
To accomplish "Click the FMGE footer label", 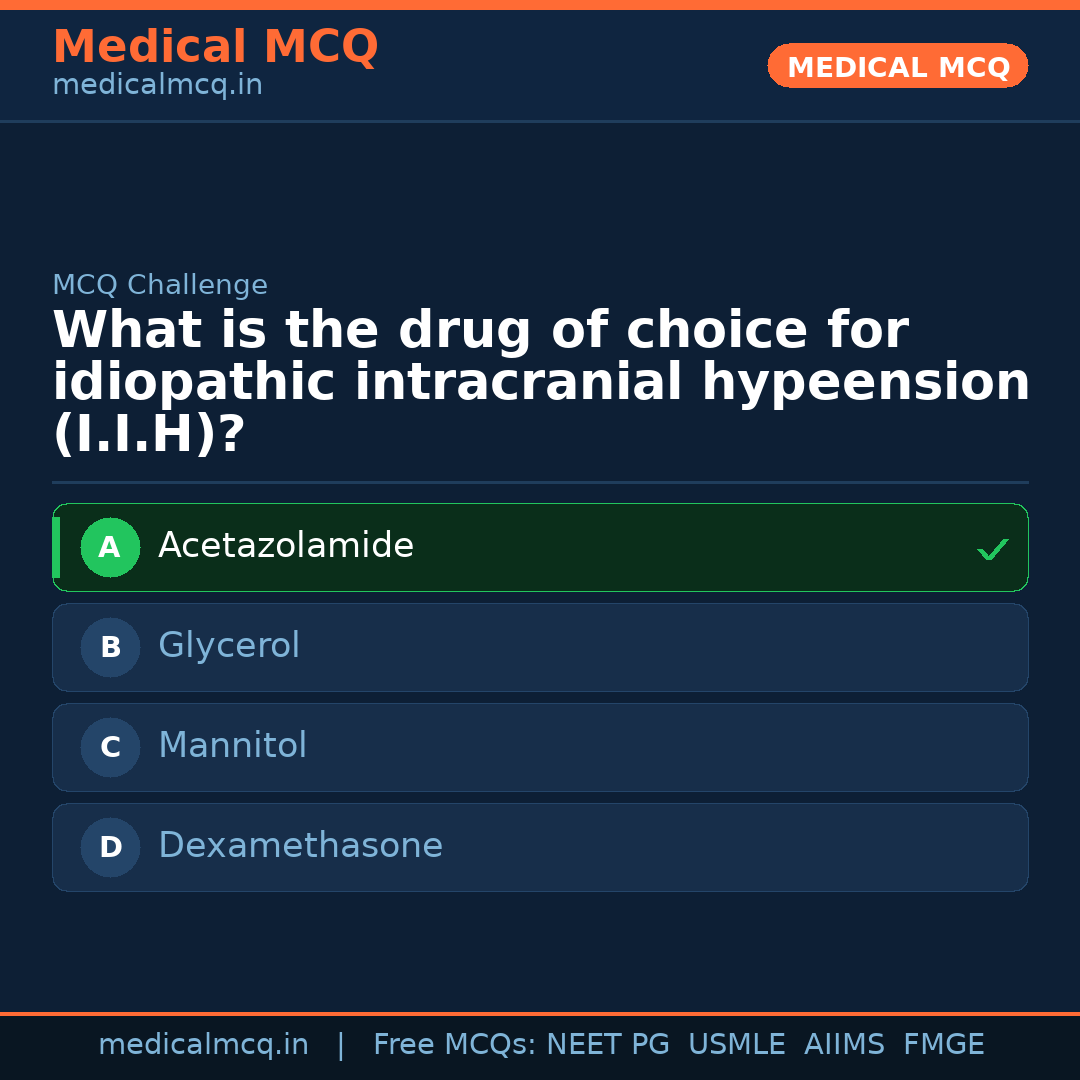I will [x=943, y=1045].
